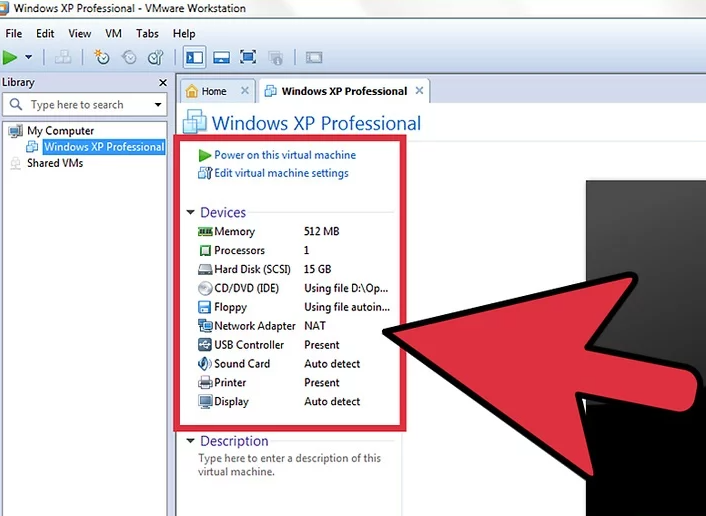Screen dimensions: 706x516
Task: Click the VM icon beside the page title
Action: pos(195,122)
